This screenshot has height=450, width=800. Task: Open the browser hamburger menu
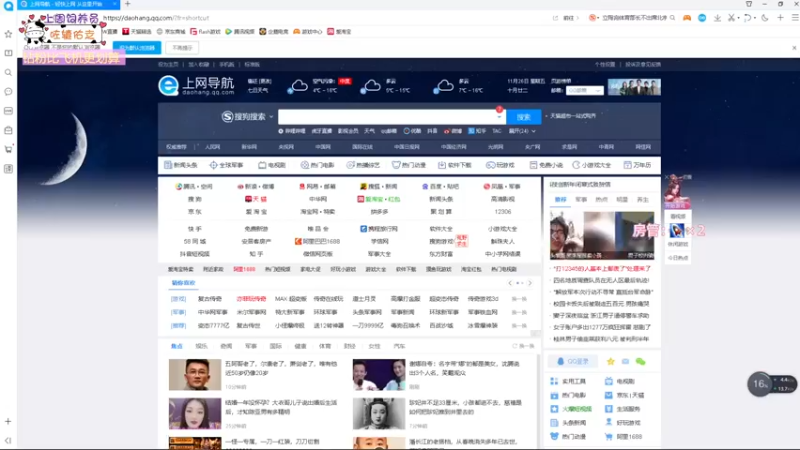point(795,18)
